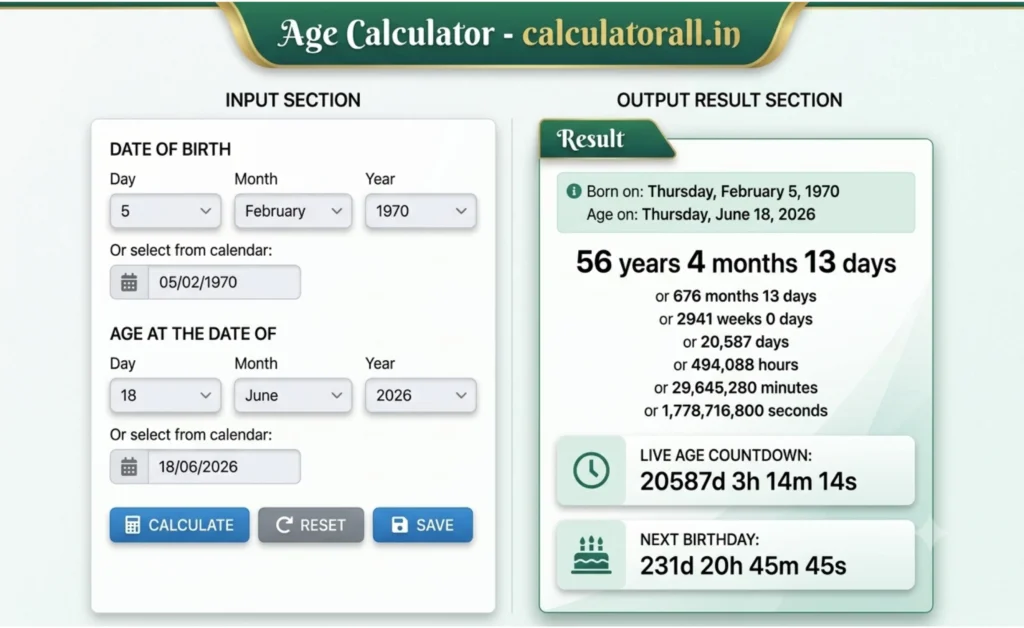1024x628 pixels.
Task: Click the '20587d 3h 14m 14s' countdown value
Action: [748, 482]
